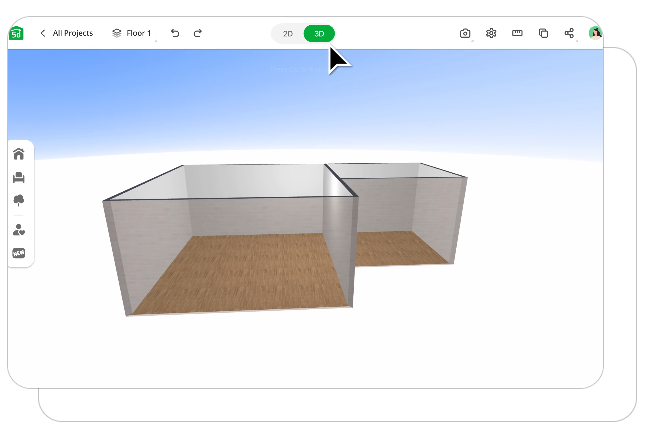The width and height of the screenshot is (656, 436).
Task: Open the construction house panel
Action: click(19, 154)
